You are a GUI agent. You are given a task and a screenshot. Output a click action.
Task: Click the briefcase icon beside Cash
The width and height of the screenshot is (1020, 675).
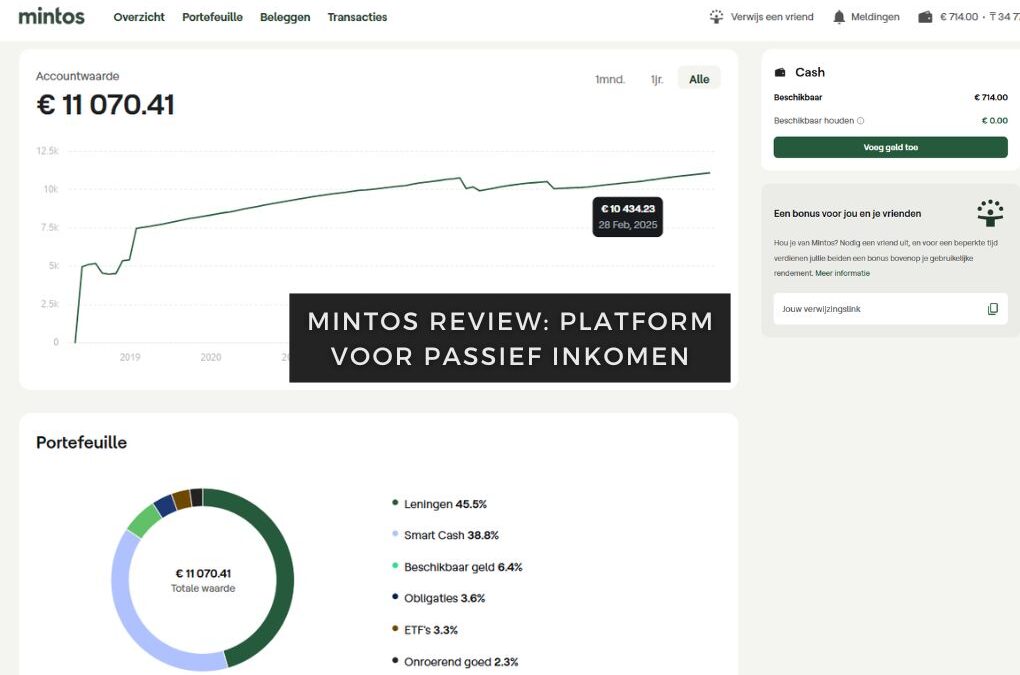pyautogui.click(x=781, y=71)
